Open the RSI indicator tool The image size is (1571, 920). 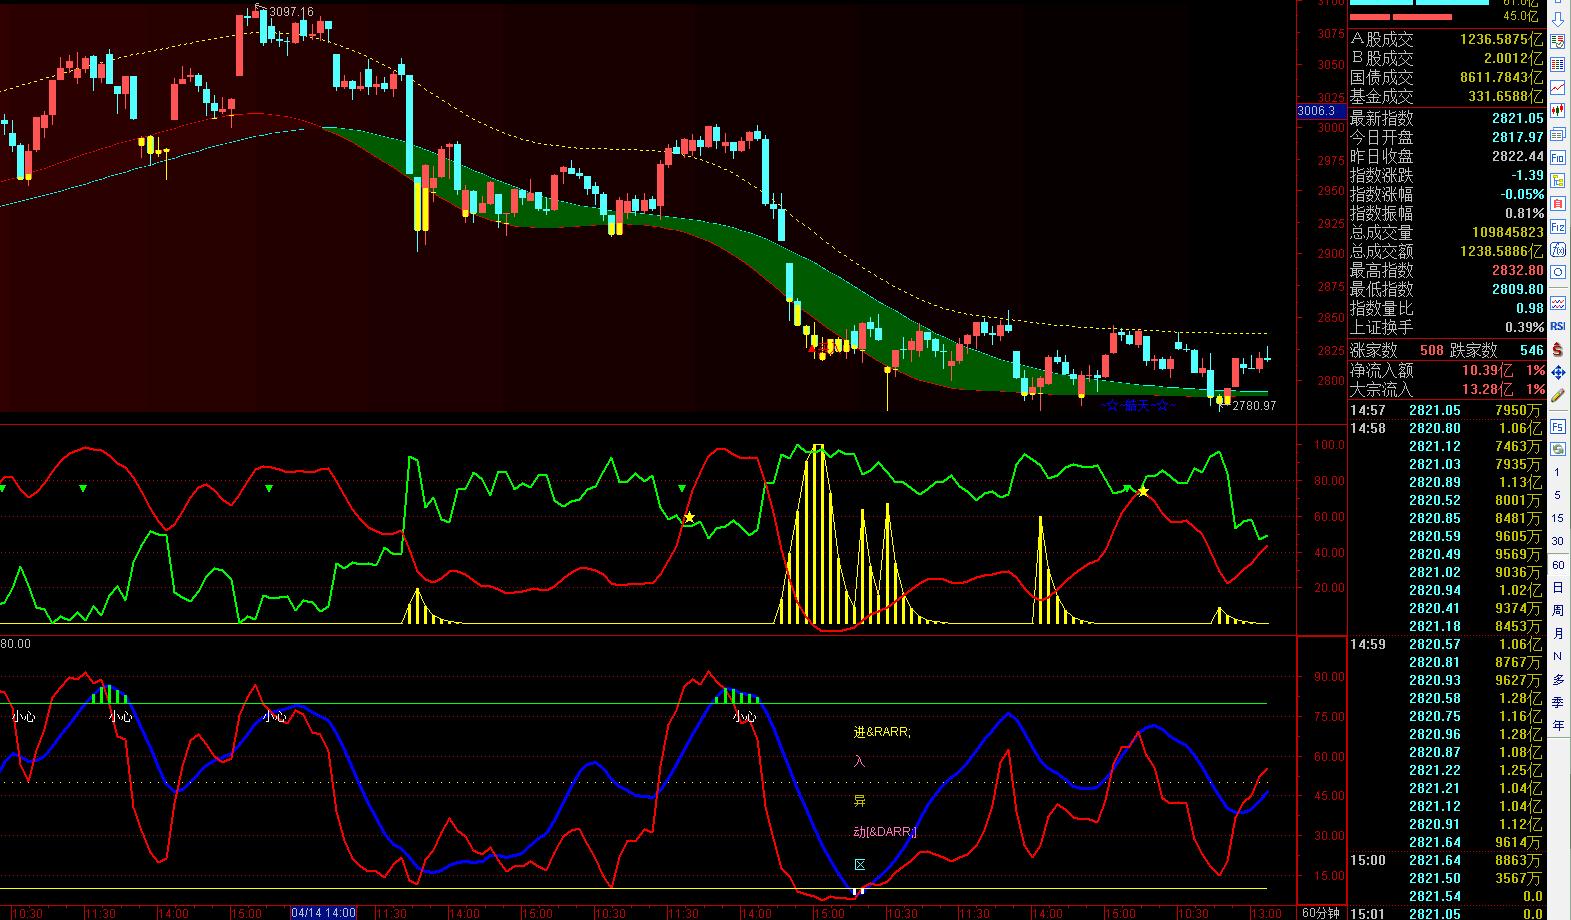coord(1558,325)
